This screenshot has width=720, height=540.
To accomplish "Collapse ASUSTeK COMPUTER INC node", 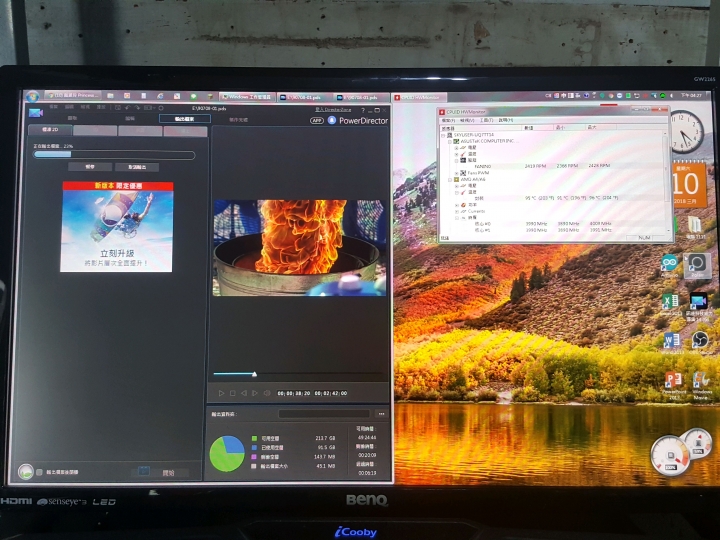I will coord(450,141).
